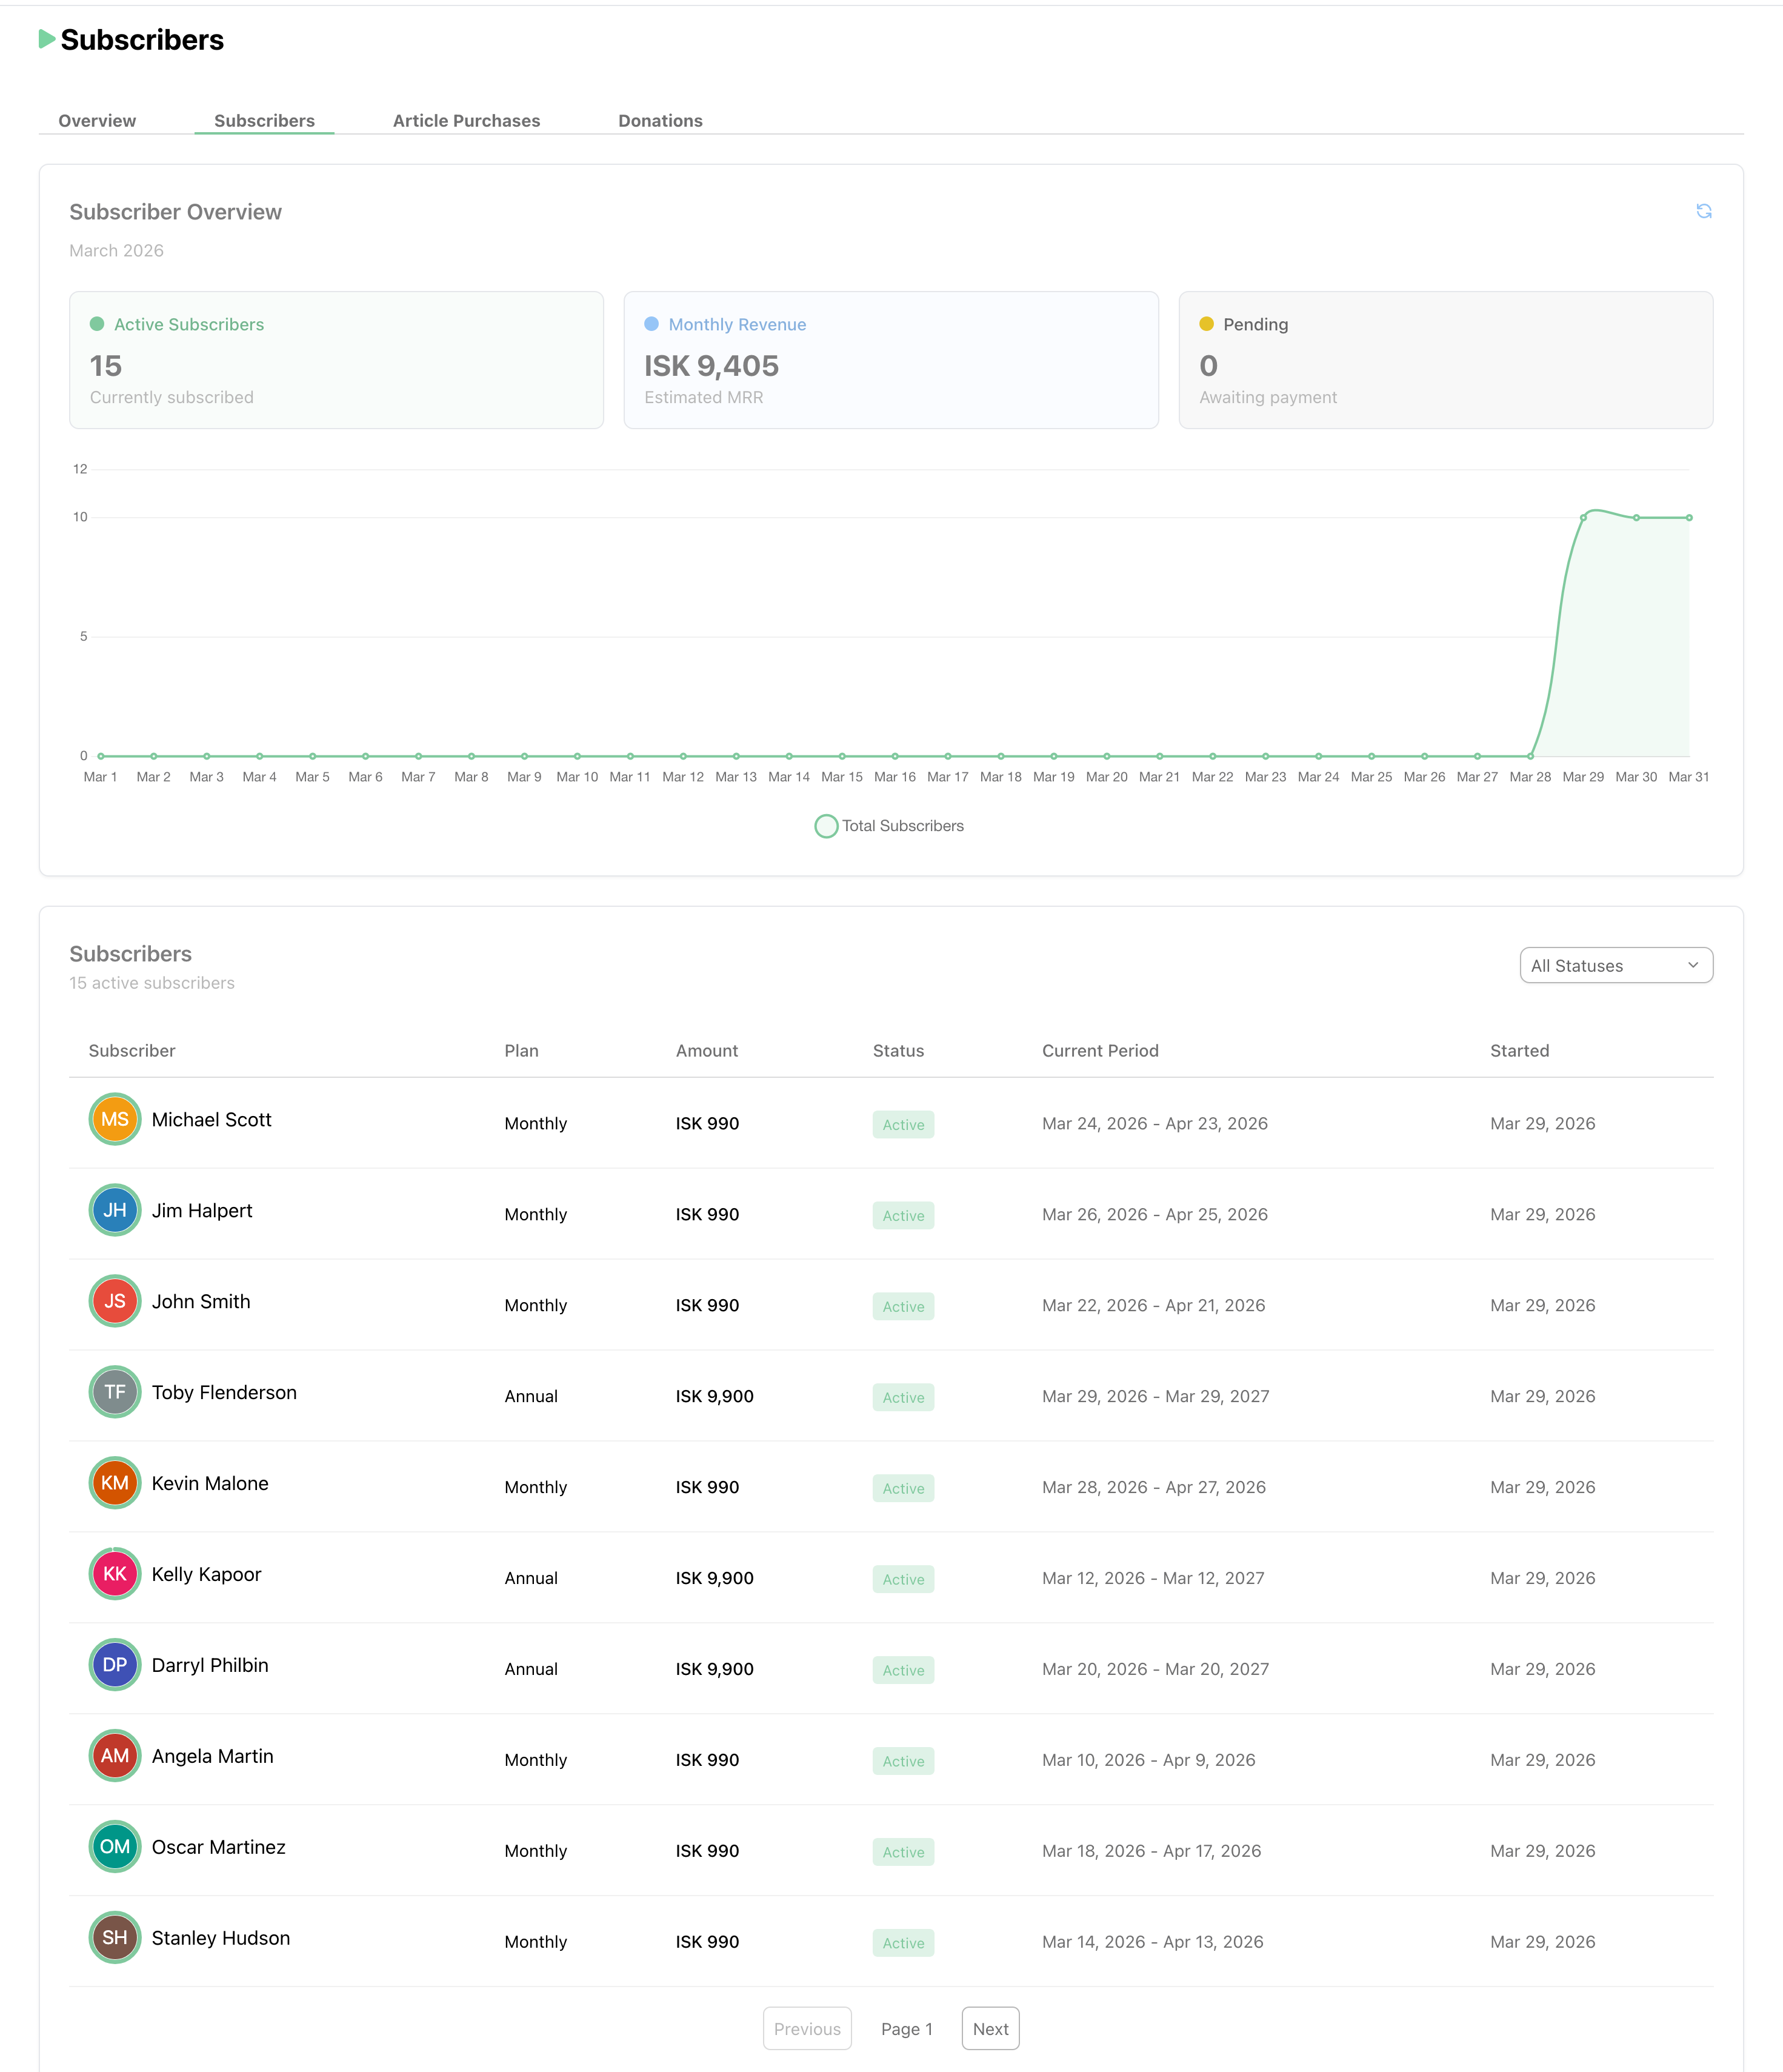
Task: Click the Previous pagination button
Action: [807, 2028]
